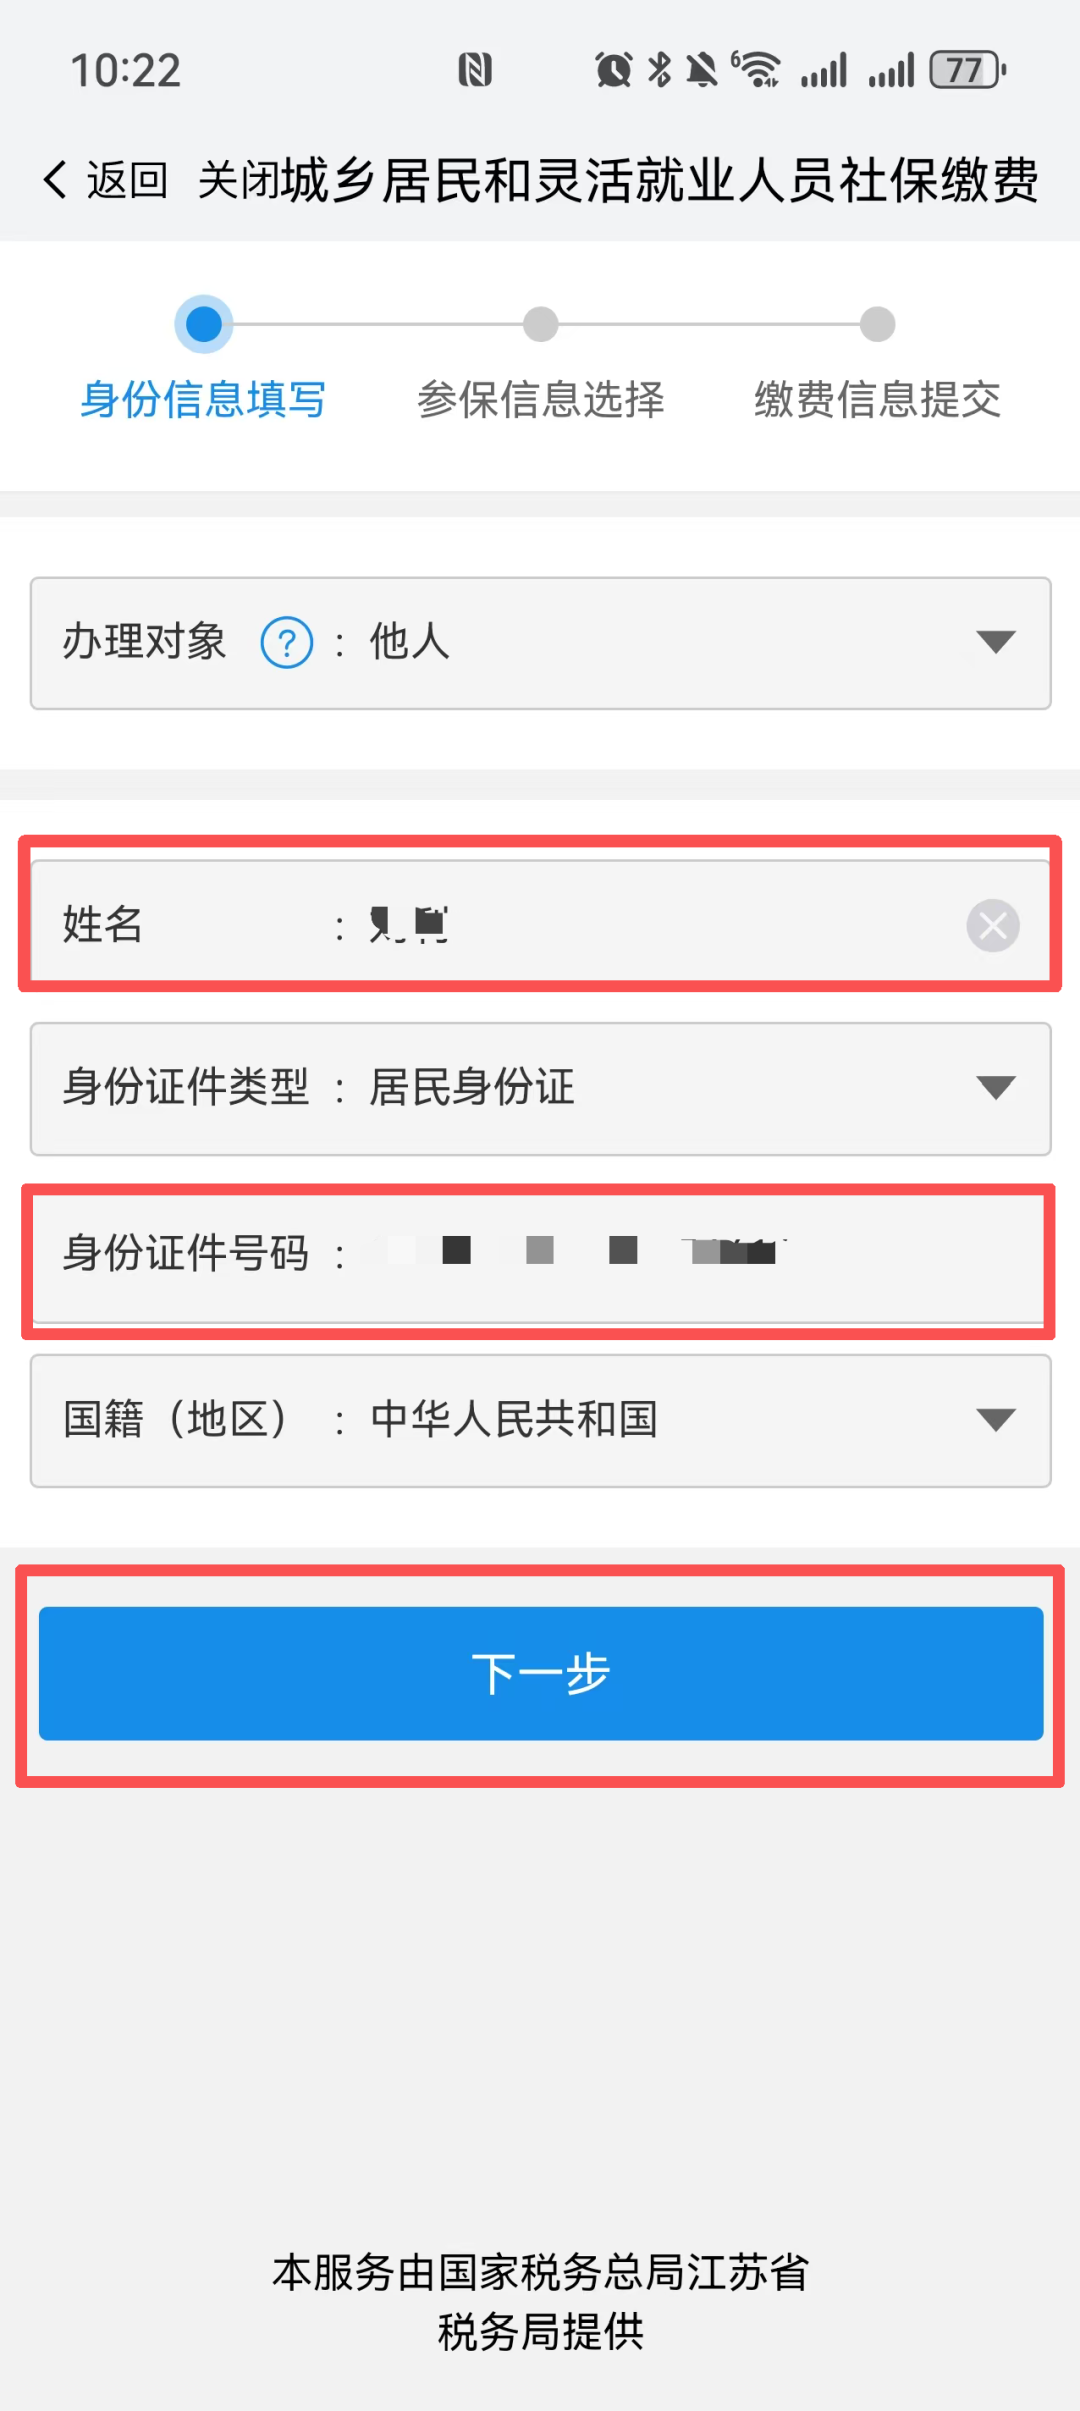1080x2411 pixels.
Task: Tap the 返回 text in header
Action: click(x=127, y=181)
